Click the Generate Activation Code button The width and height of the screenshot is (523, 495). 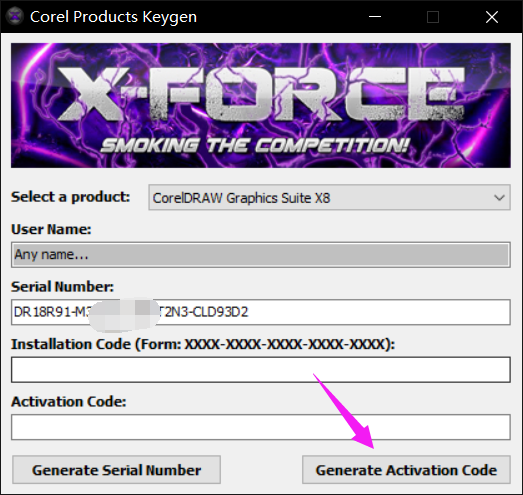pos(406,470)
